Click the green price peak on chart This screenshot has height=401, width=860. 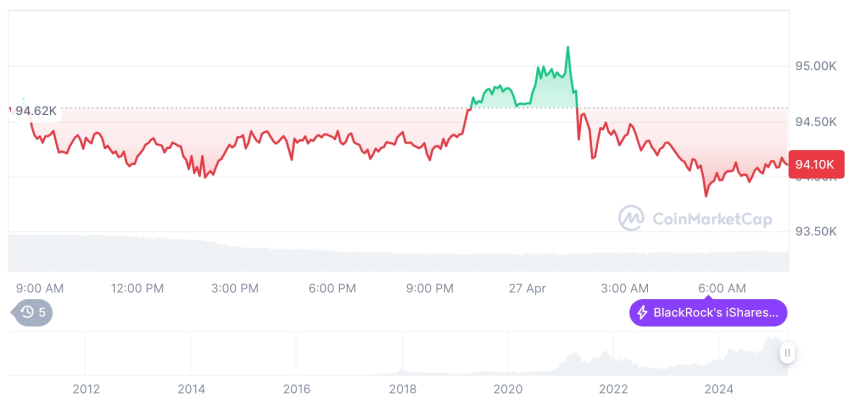(x=568, y=48)
